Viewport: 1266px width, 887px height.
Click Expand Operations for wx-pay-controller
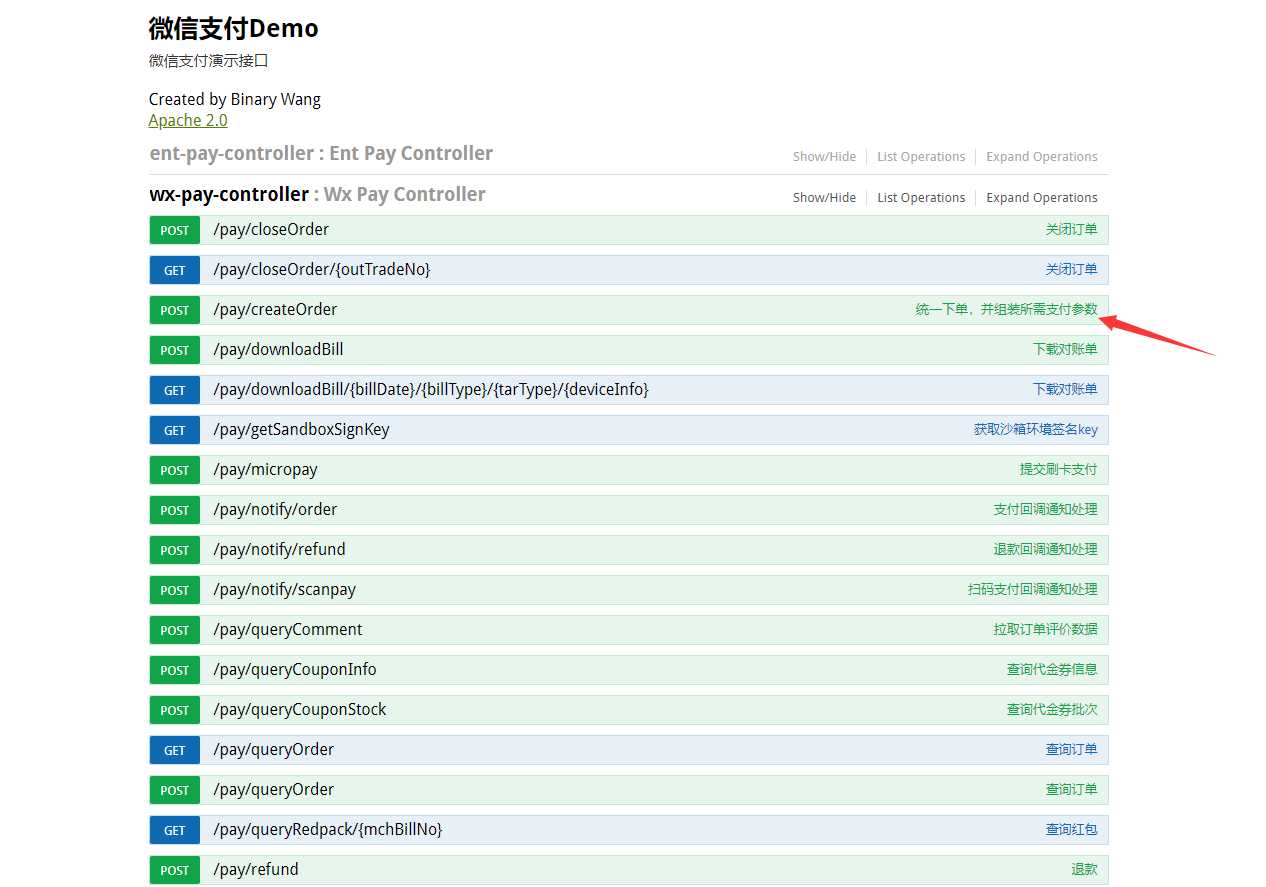pyautogui.click(x=1042, y=198)
